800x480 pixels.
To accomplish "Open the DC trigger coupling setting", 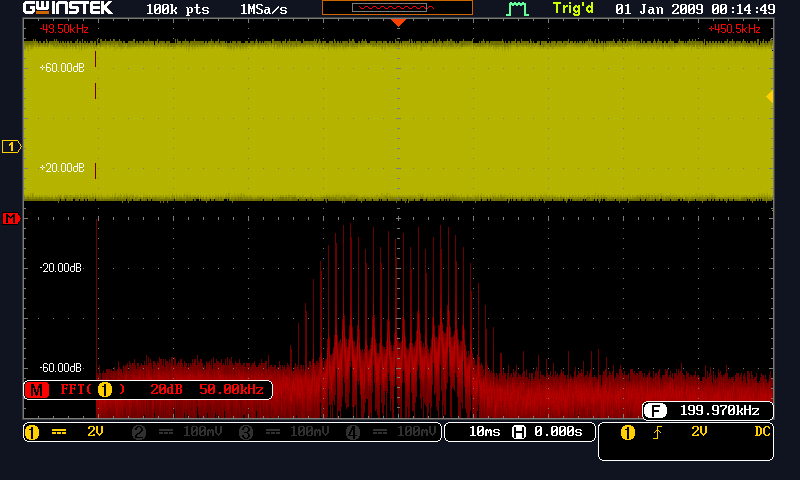I will [x=763, y=432].
